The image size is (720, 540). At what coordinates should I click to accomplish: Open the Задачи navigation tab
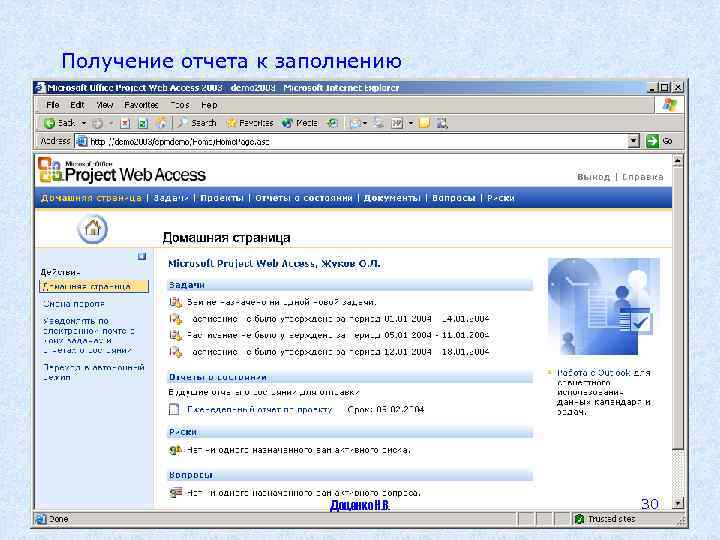171,198
